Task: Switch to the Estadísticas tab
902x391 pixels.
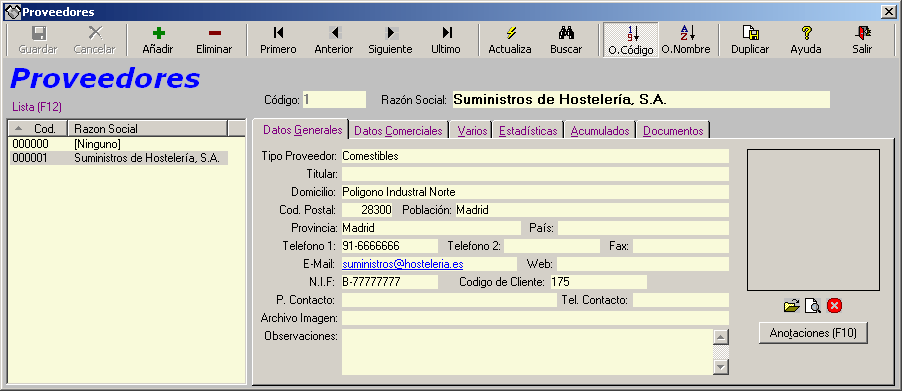Action: (528, 131)
